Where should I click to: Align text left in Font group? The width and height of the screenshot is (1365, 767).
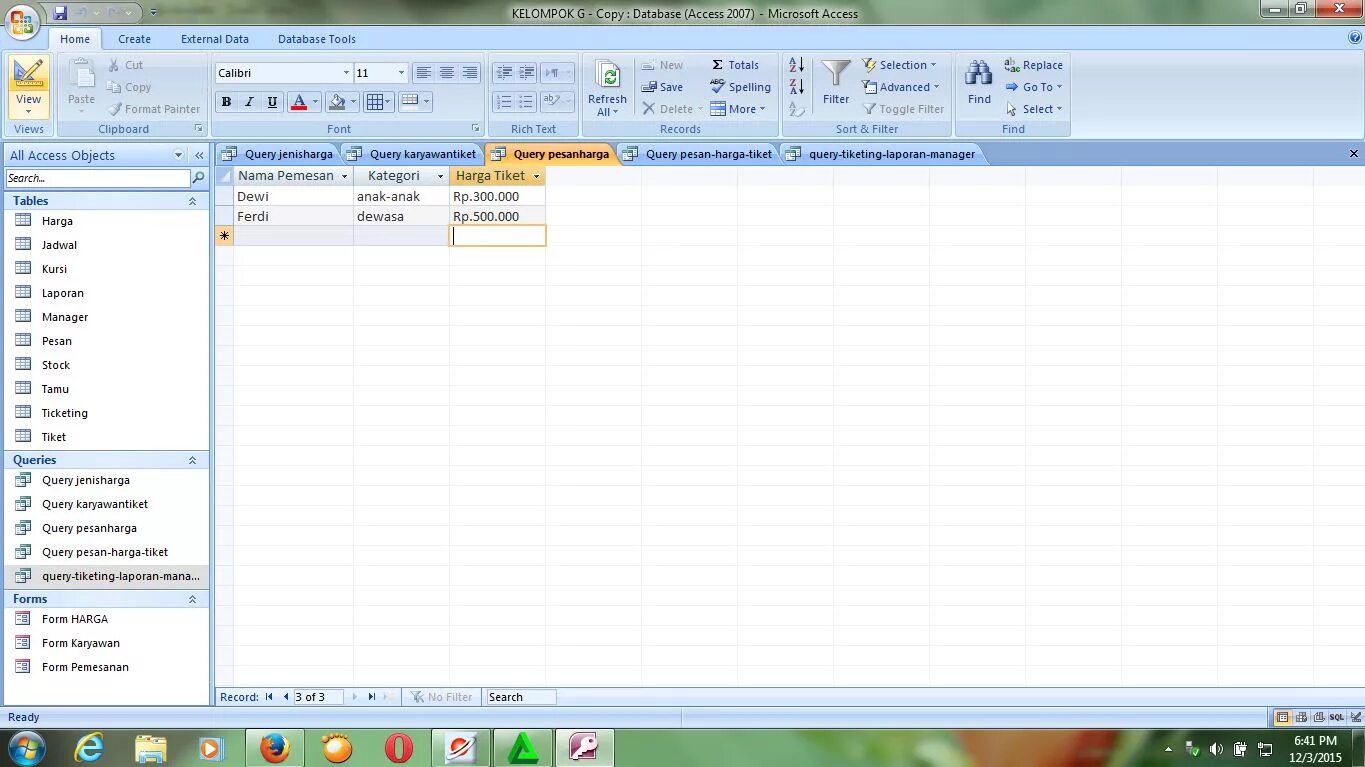coord(423,73)
